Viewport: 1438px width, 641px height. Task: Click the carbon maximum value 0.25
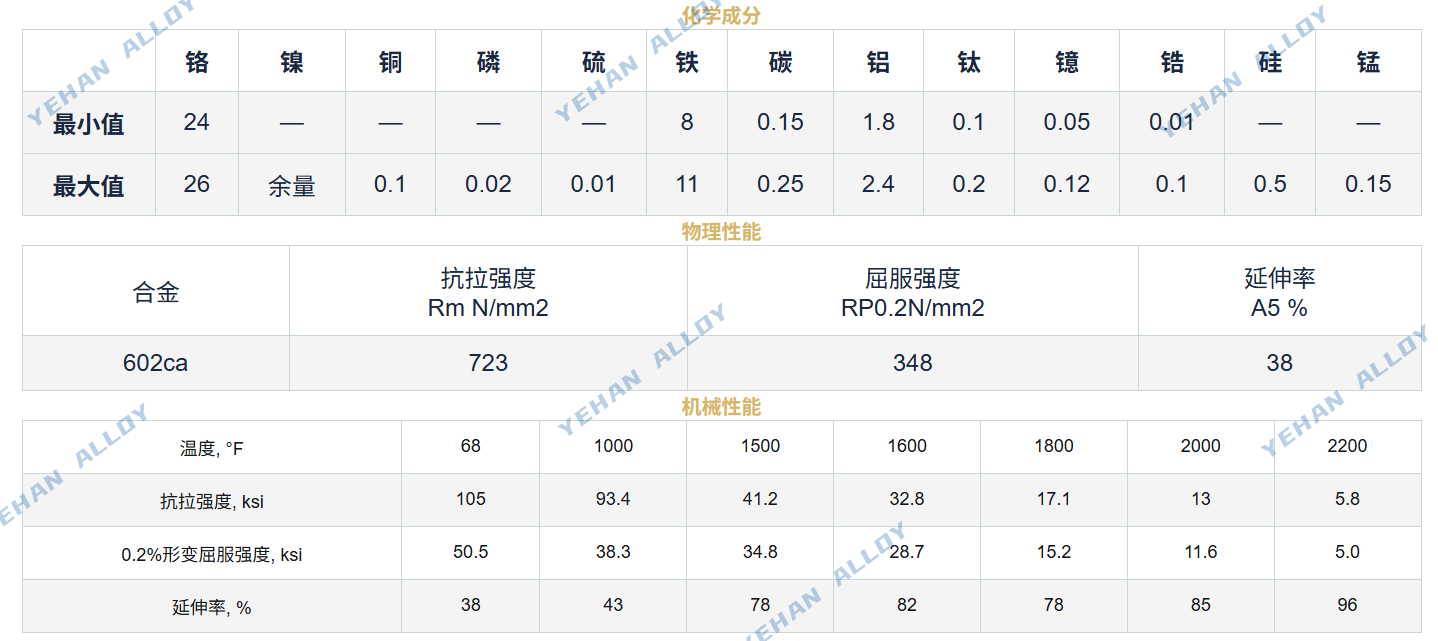click(x=780, y=184)
